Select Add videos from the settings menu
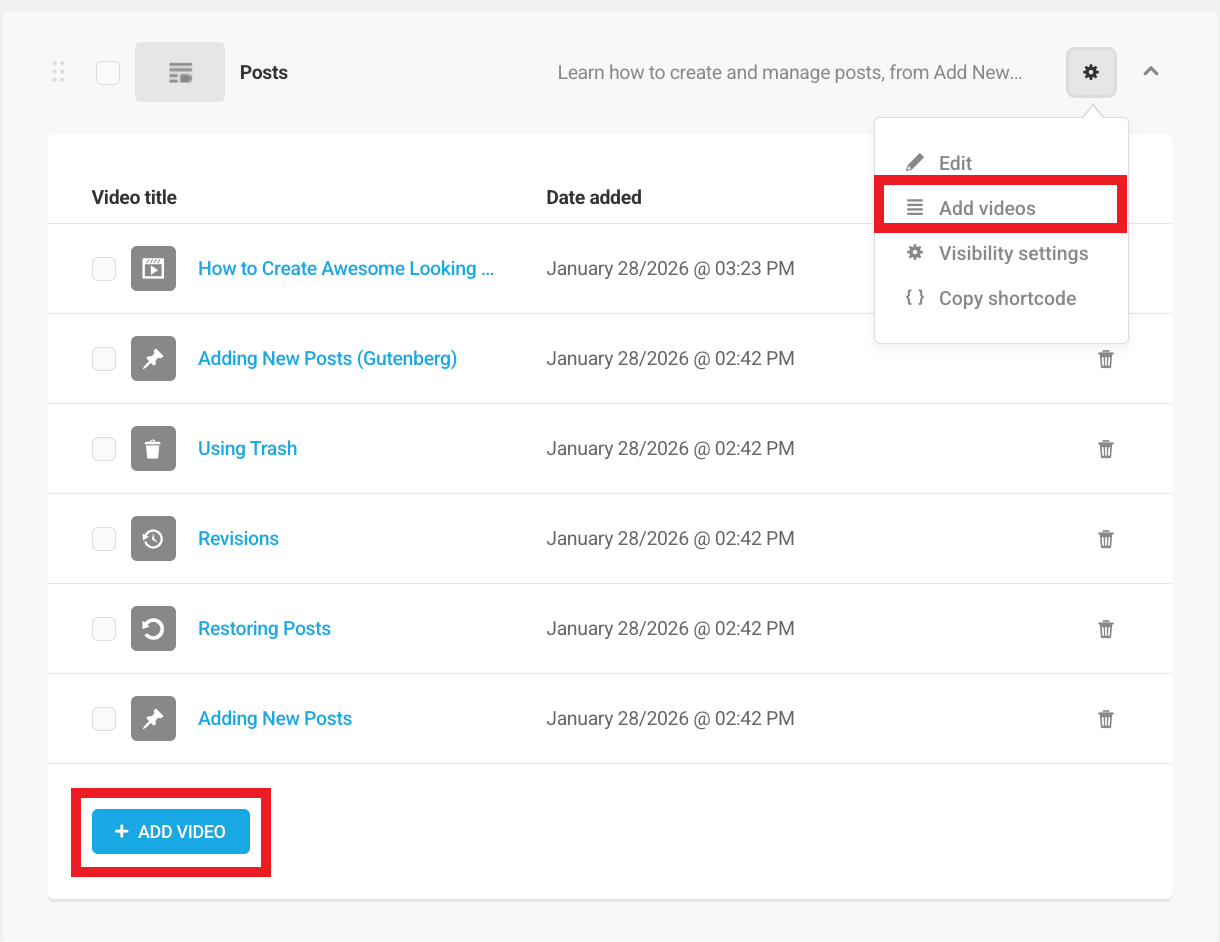This screenshot has height=942, width=1220. [x=988, y=207]
